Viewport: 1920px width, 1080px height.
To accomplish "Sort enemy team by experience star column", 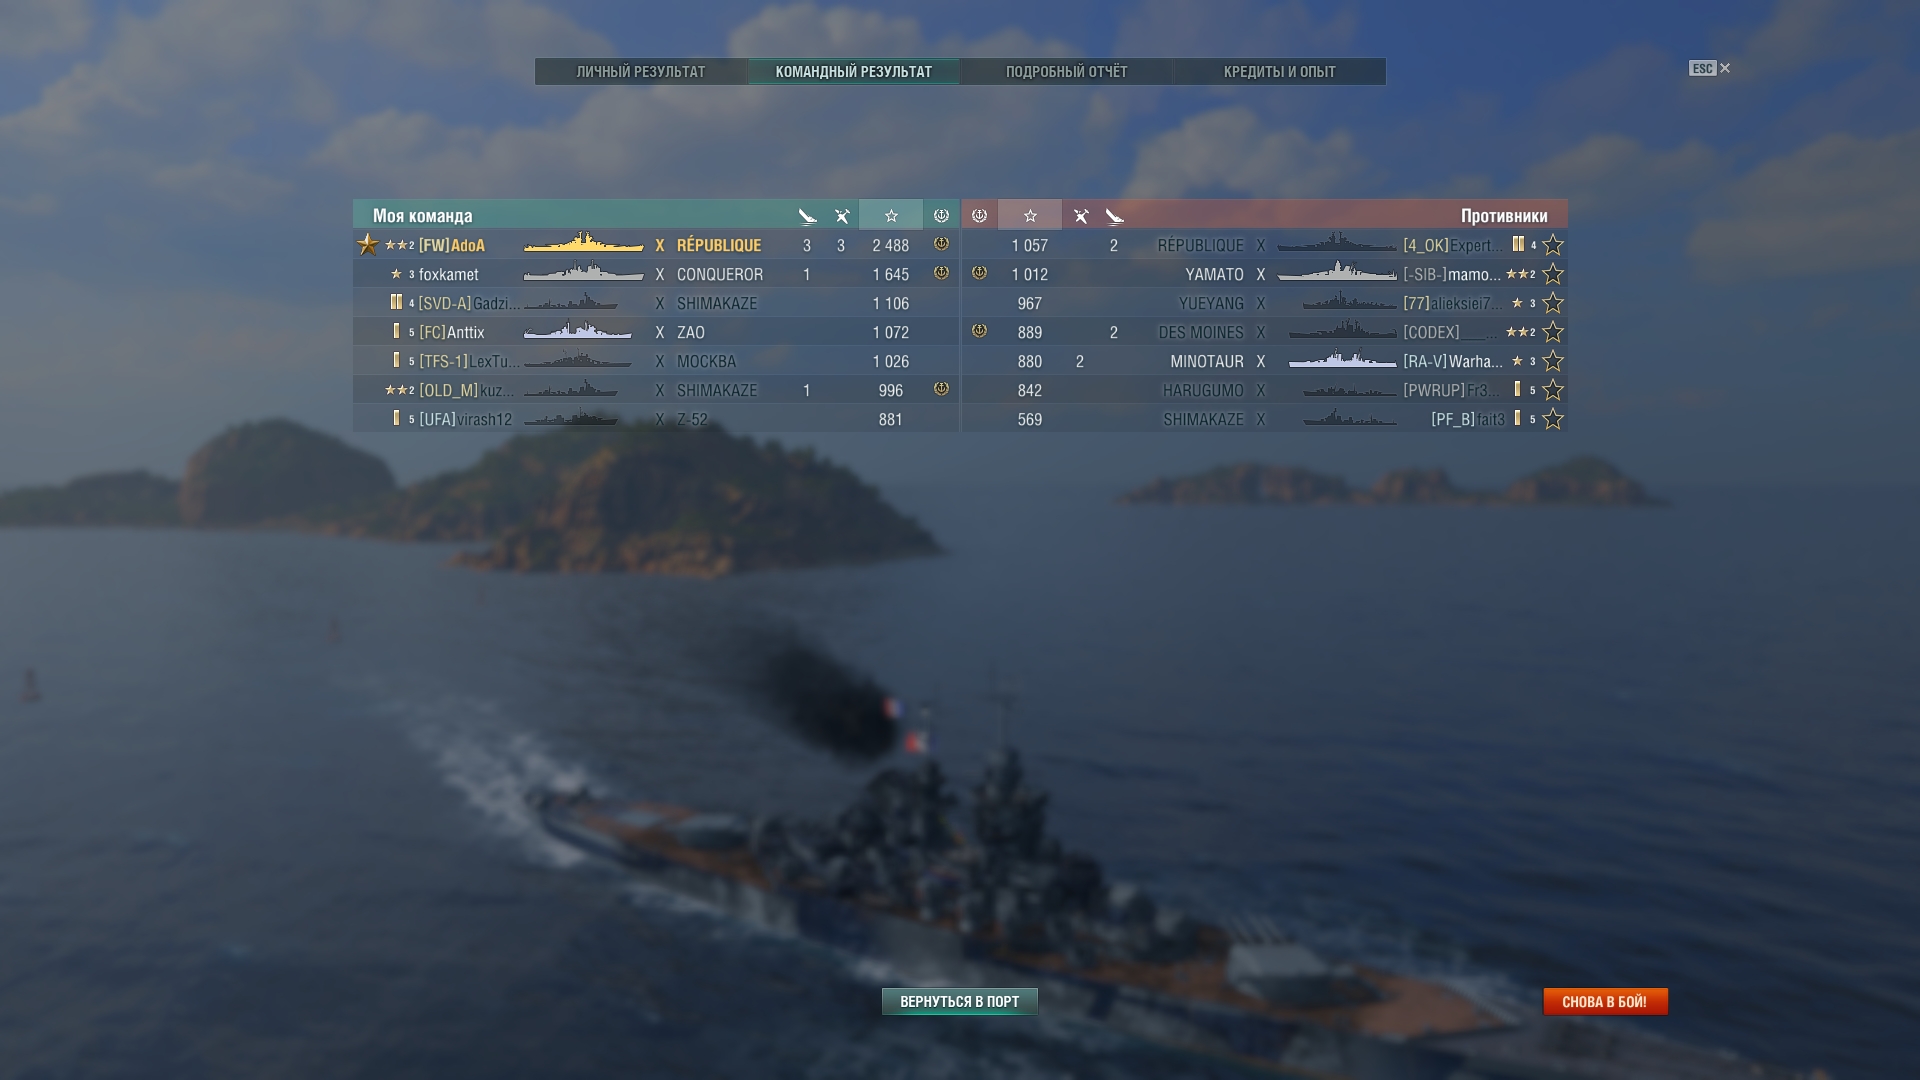I will coord(1030,215).
